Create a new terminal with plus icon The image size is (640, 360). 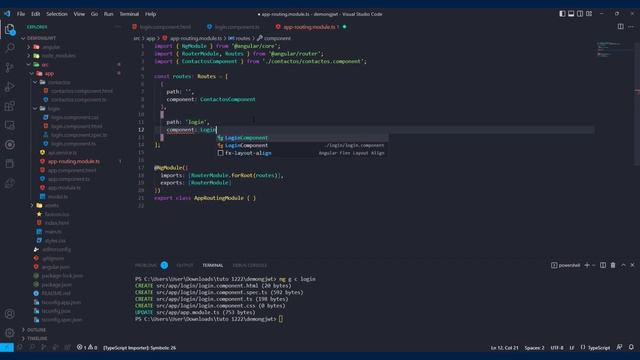pos(587,265)
